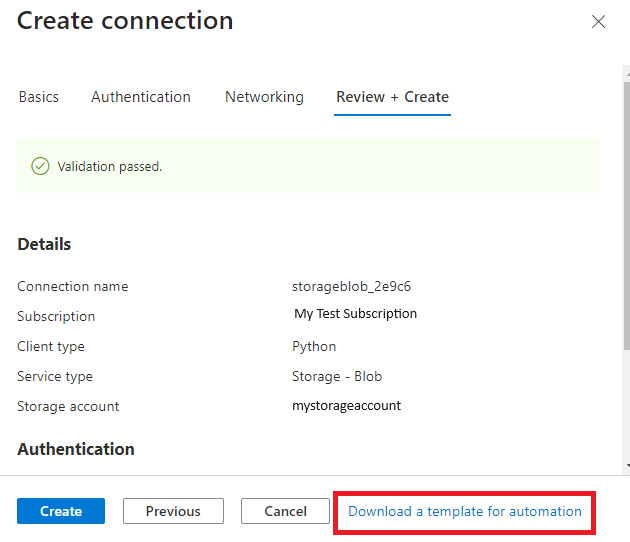Go back with the Previous button
The image size is (630, 542).
coord(173,511)
